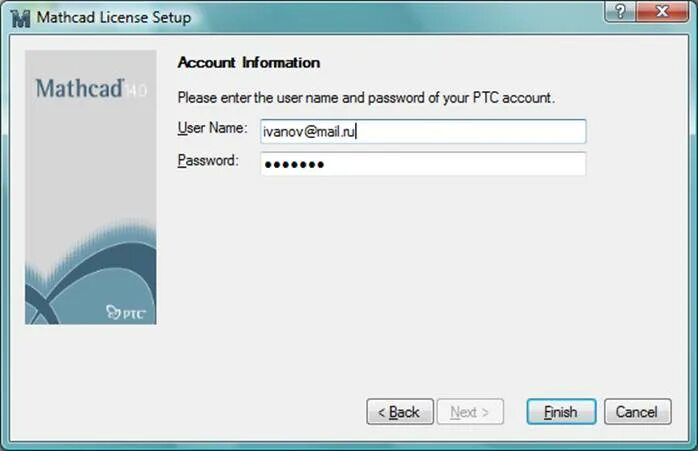Click the greyed-out Next button

(x=470, y=412)
